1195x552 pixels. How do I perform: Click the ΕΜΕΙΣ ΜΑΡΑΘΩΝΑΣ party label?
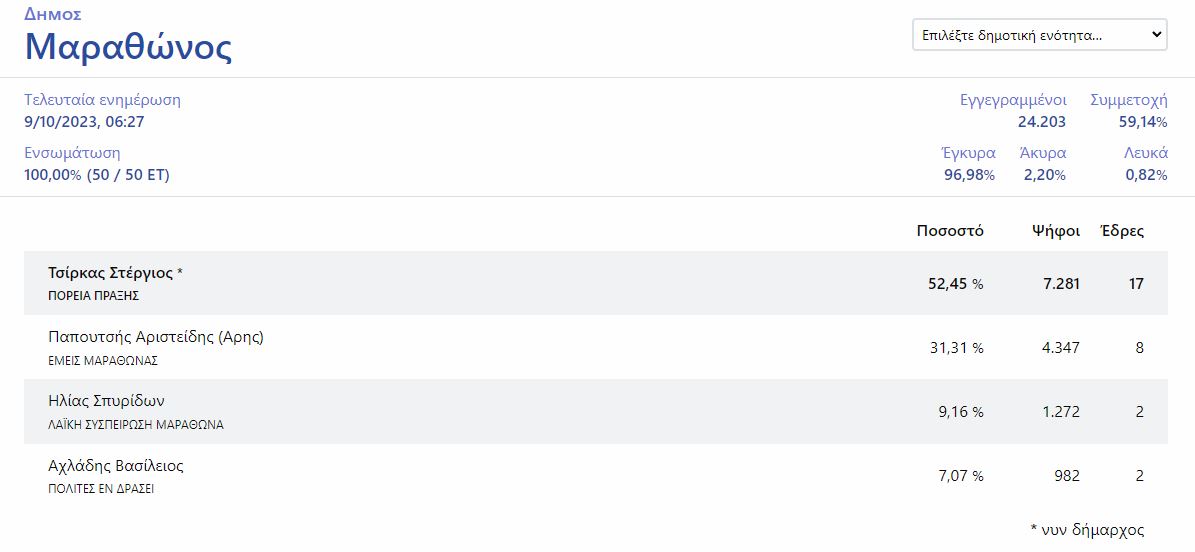tap(103, 360)
